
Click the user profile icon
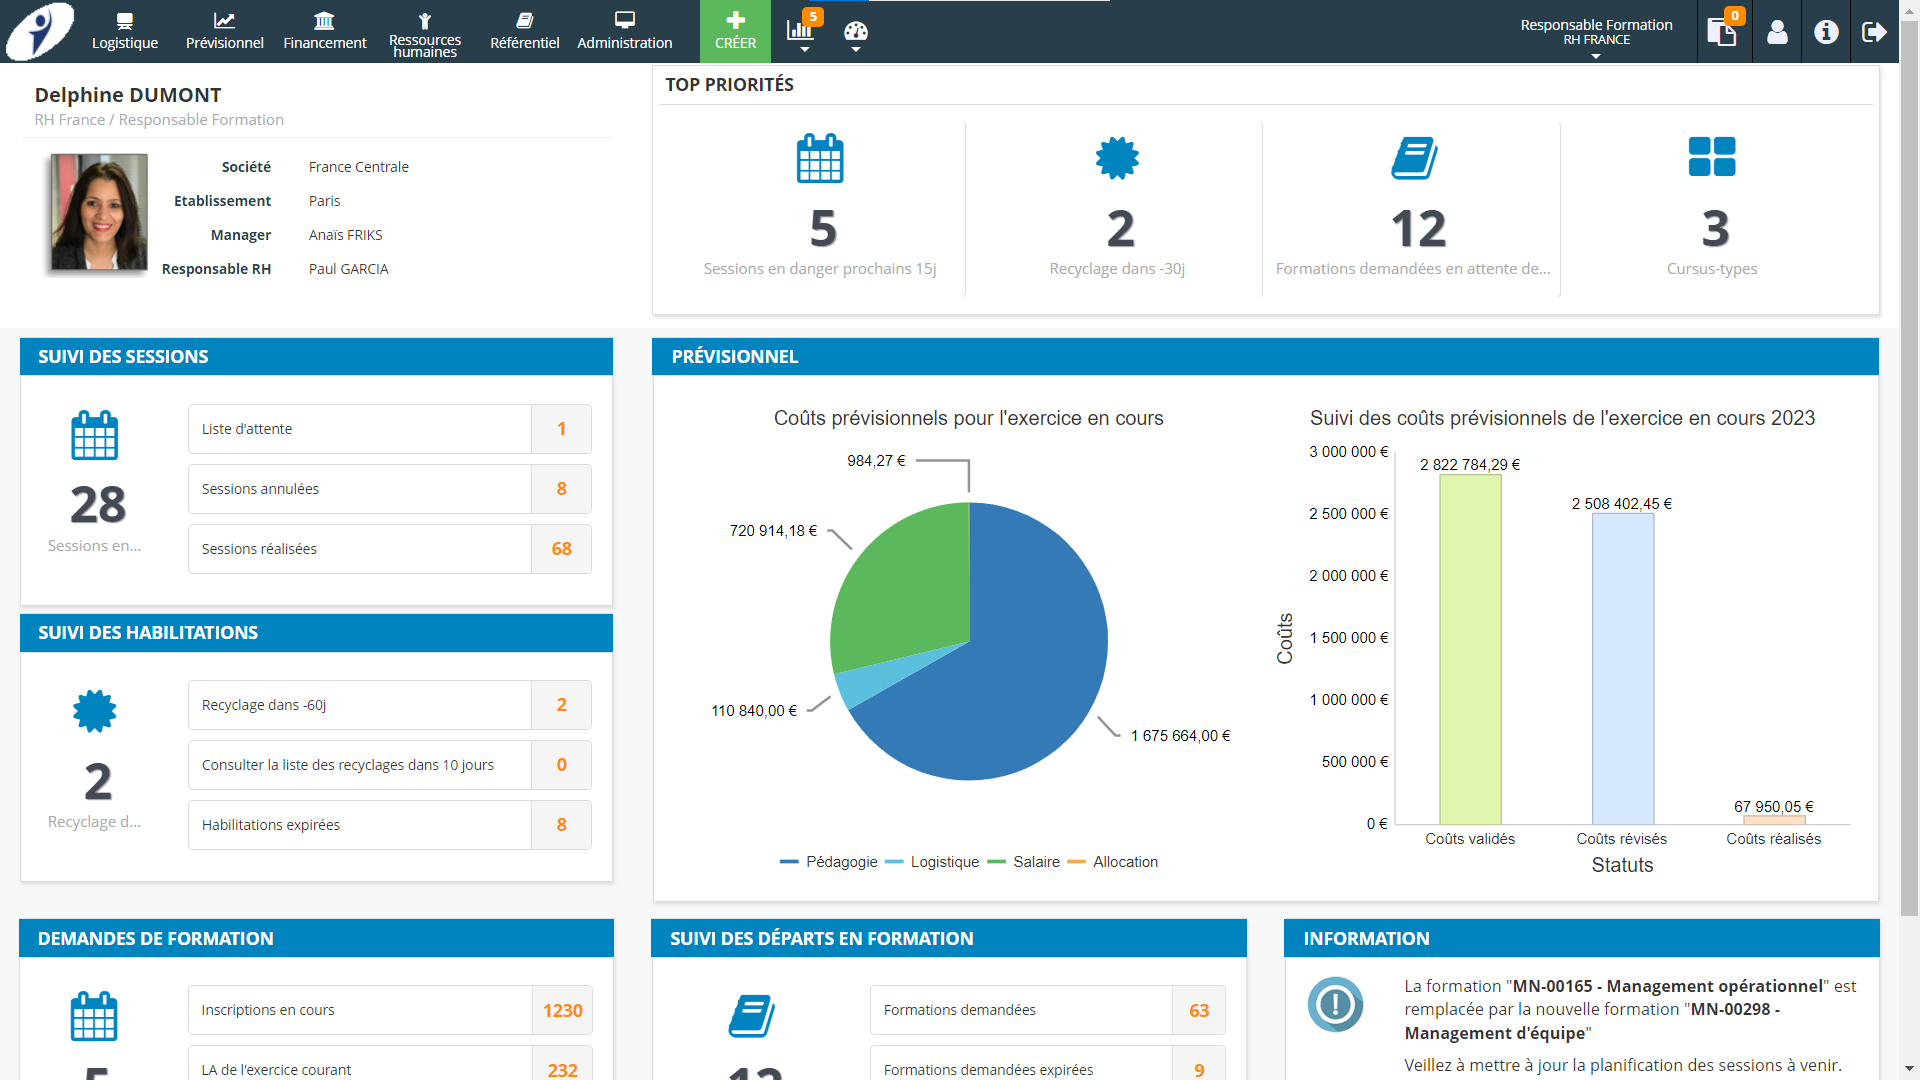[x=1777, y=32]
